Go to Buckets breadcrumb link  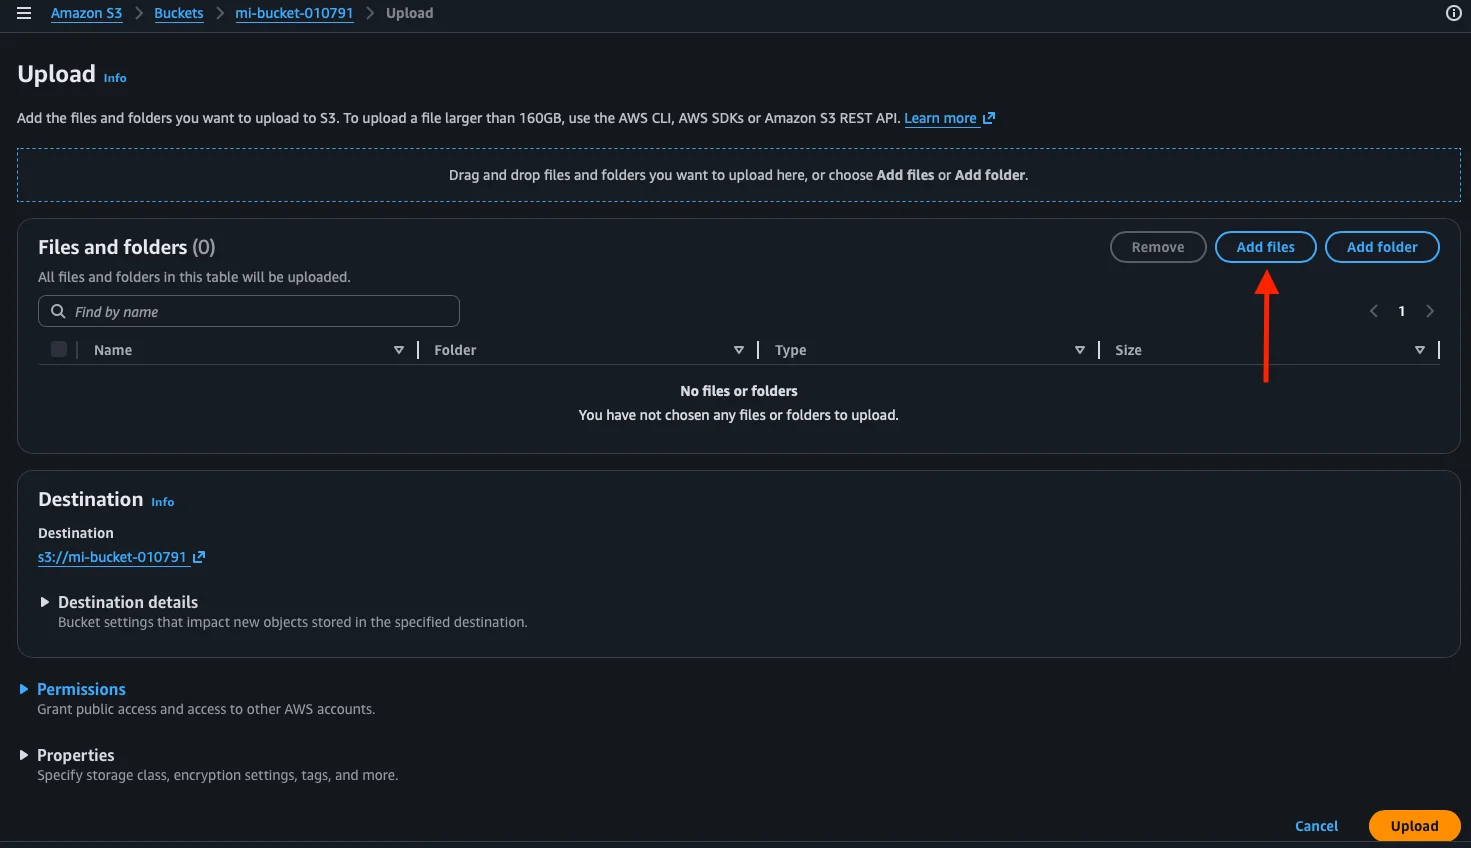click(x=179, y=13)
